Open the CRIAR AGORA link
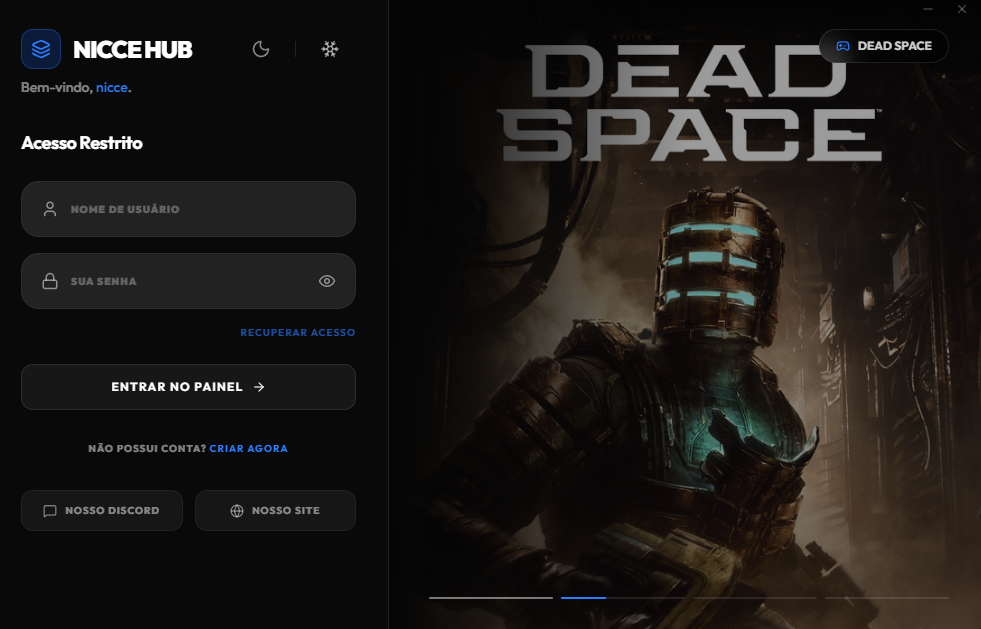 tap(248, 448)
